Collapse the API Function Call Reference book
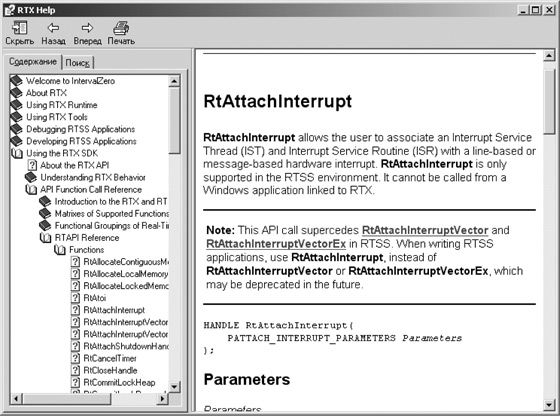Screen dimensions: 560x416 31,190
